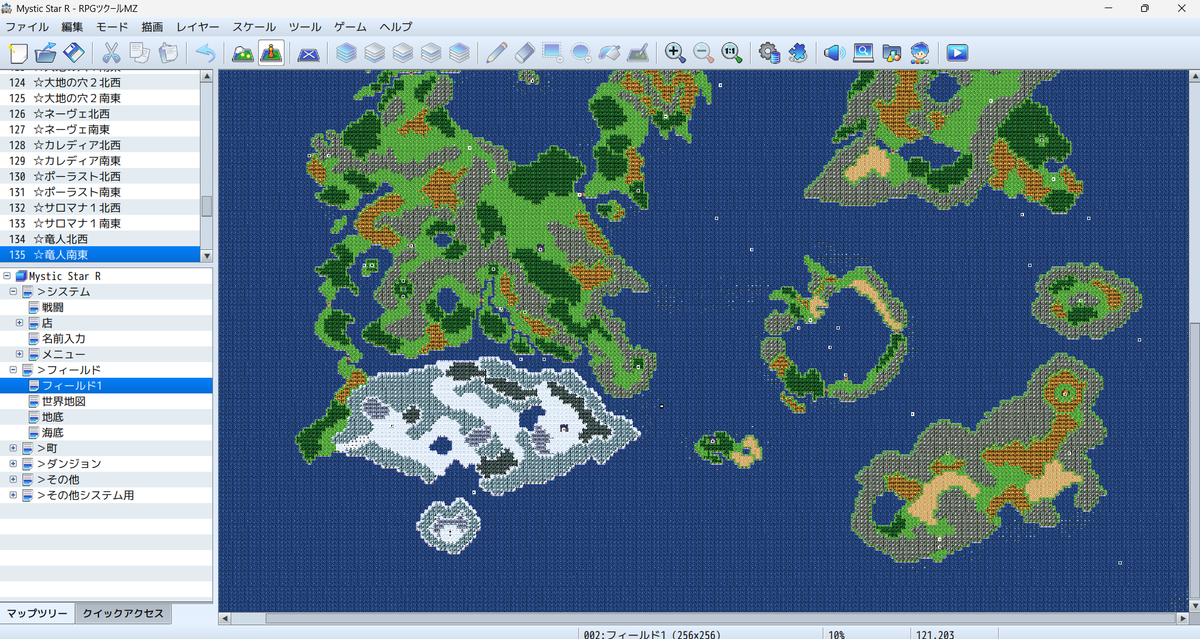Select the Pencil drawing tool

tap(496, 52)
